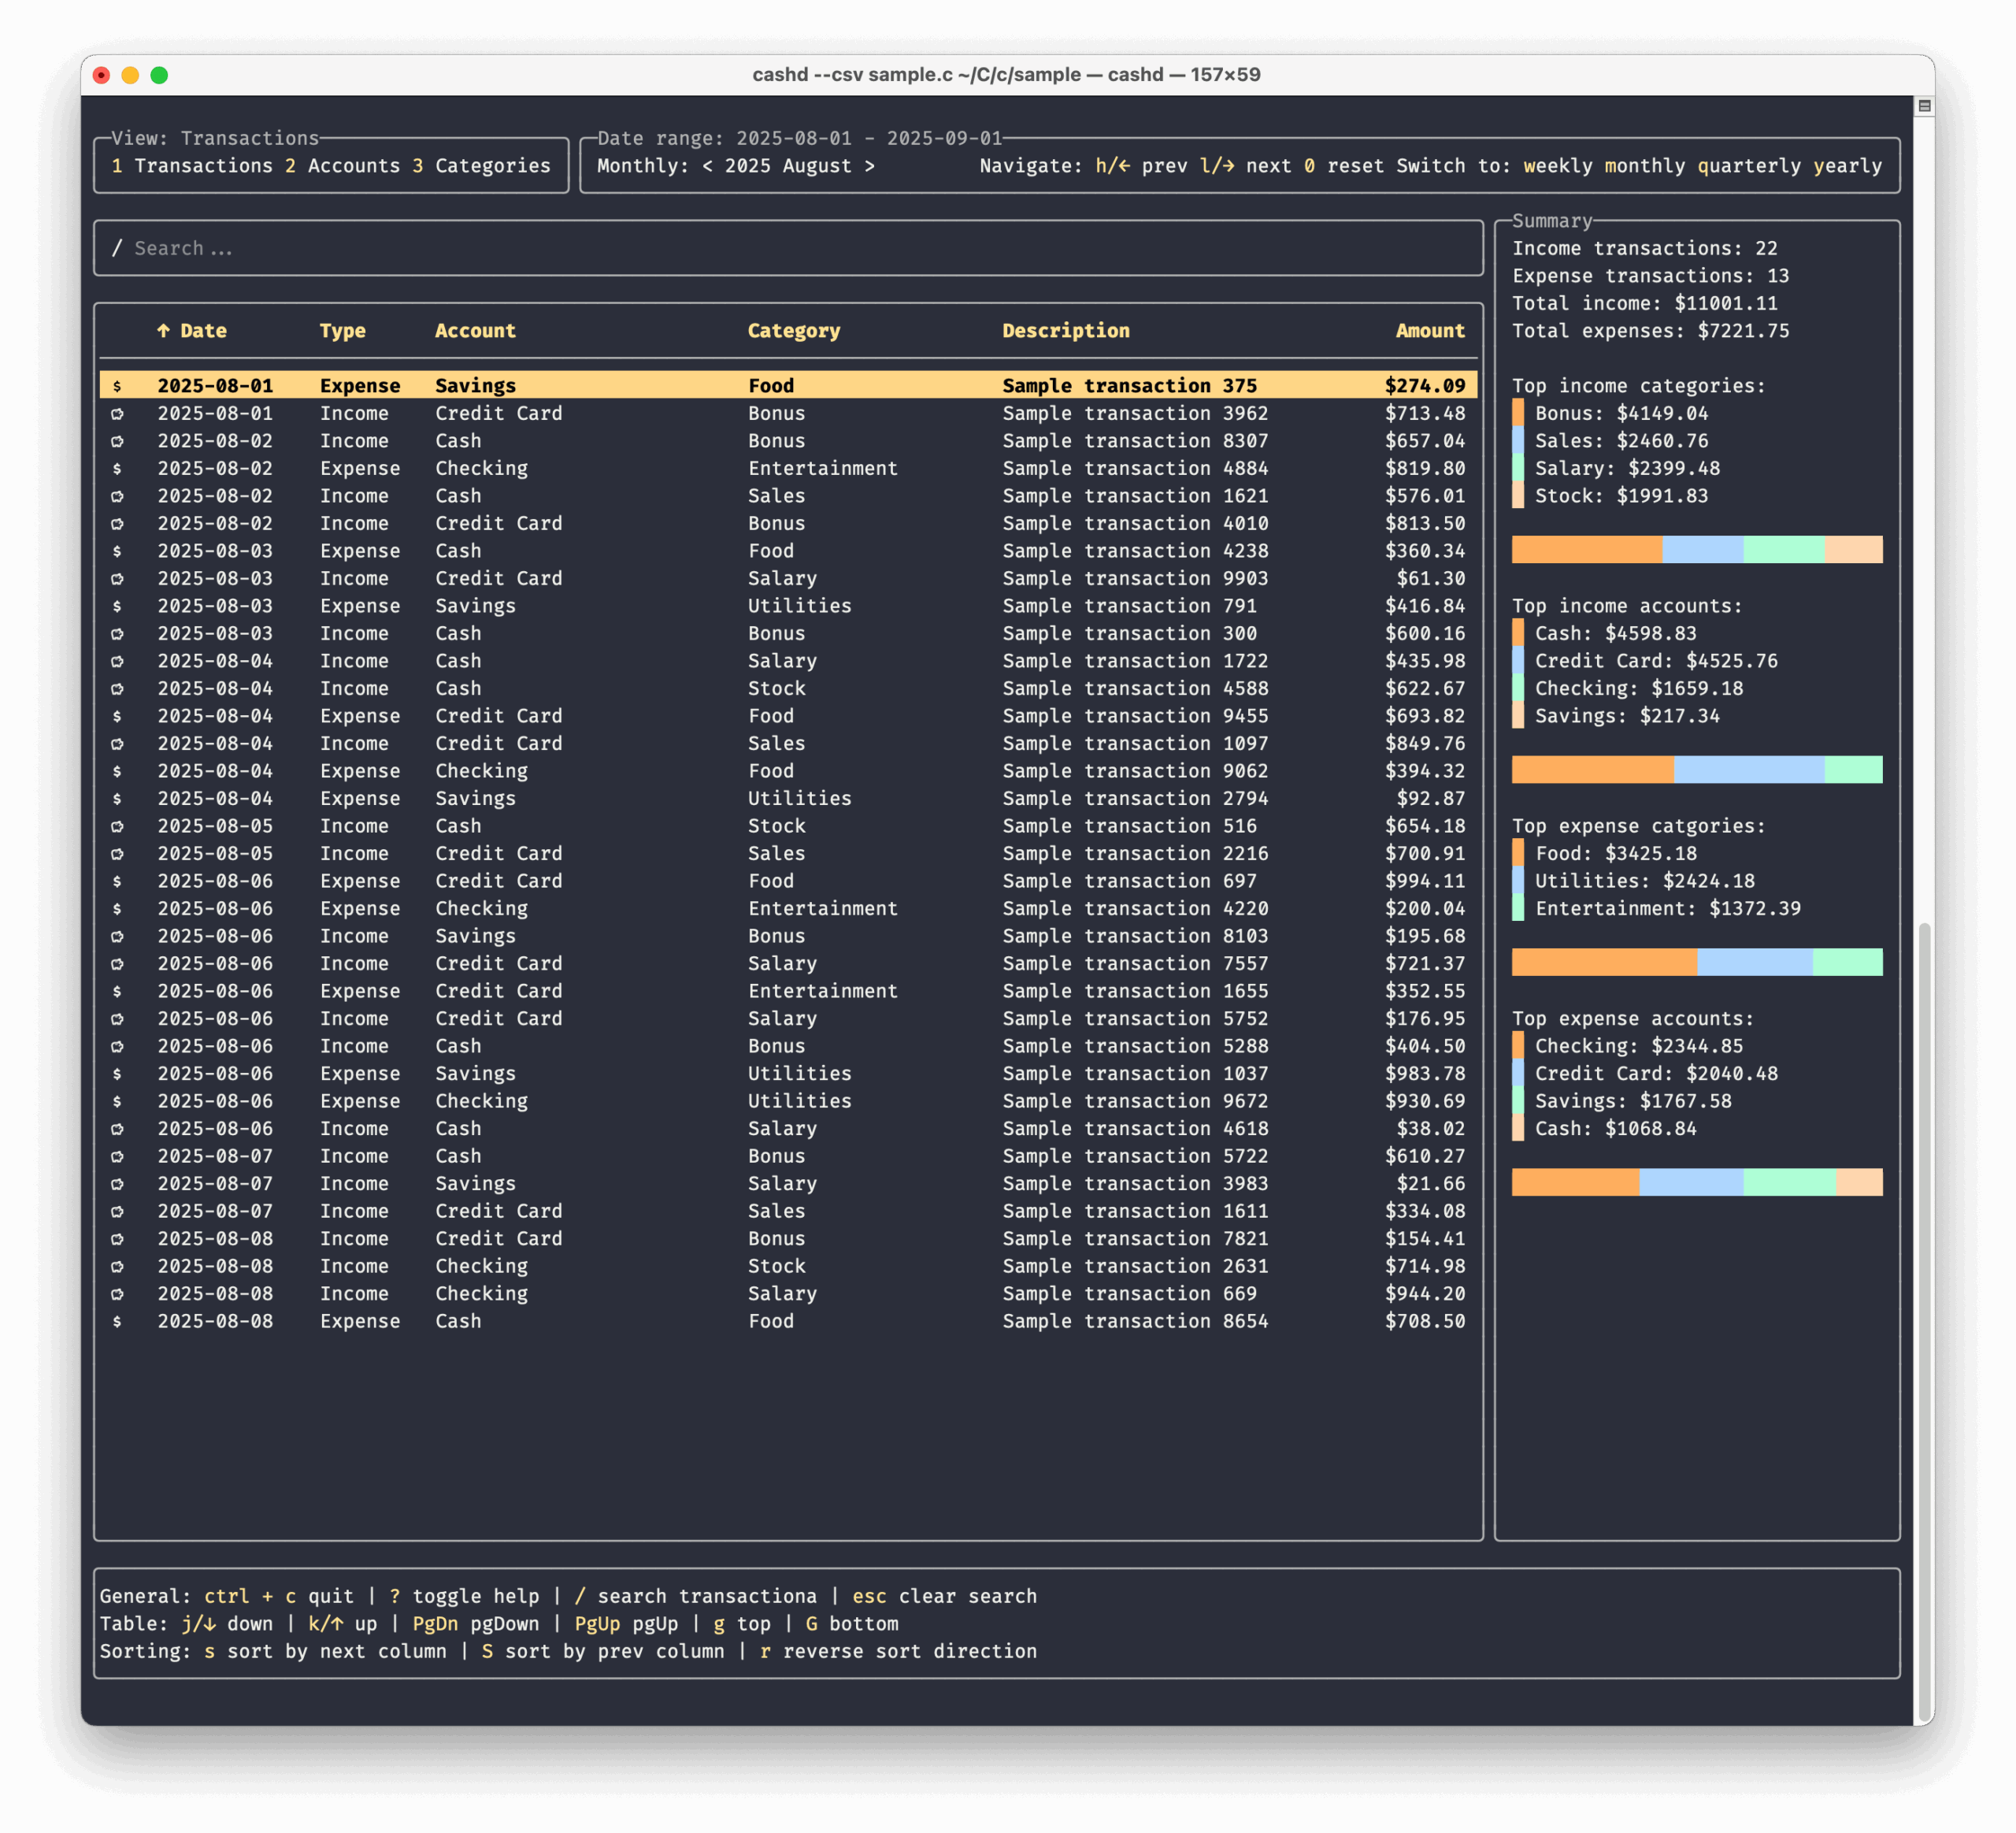Click the income icon for transaction 9903
The height and width of the screenshot is (1833, 2016).
point(117,579)
